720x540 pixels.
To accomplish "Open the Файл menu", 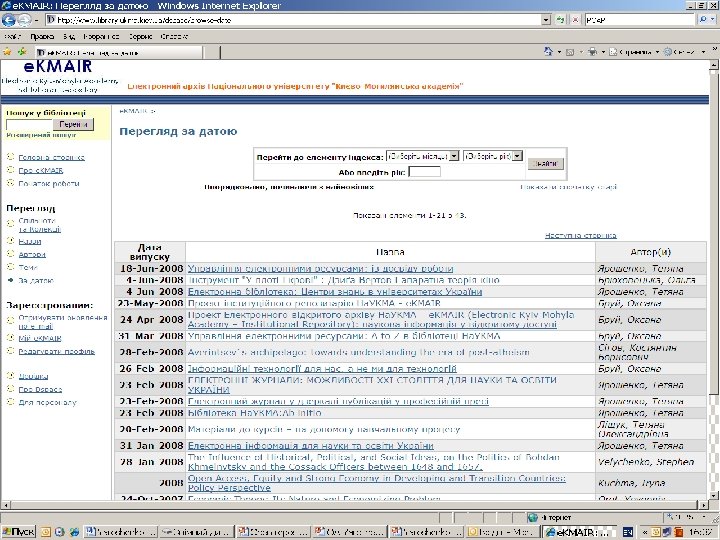I will pos(12,36).
